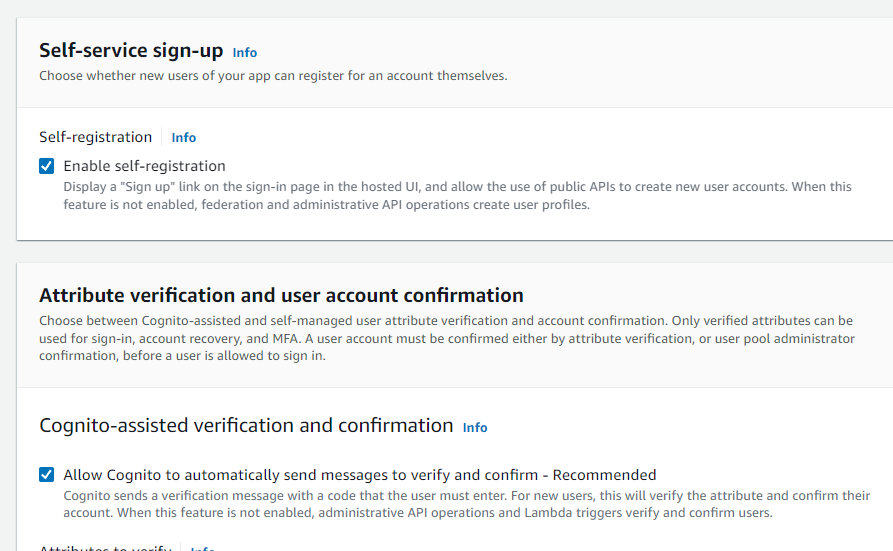The width and height of the screenshot is (893, 551).
Task: Click the "Cognito sends a verification message" help text
Action: [466, 504]
